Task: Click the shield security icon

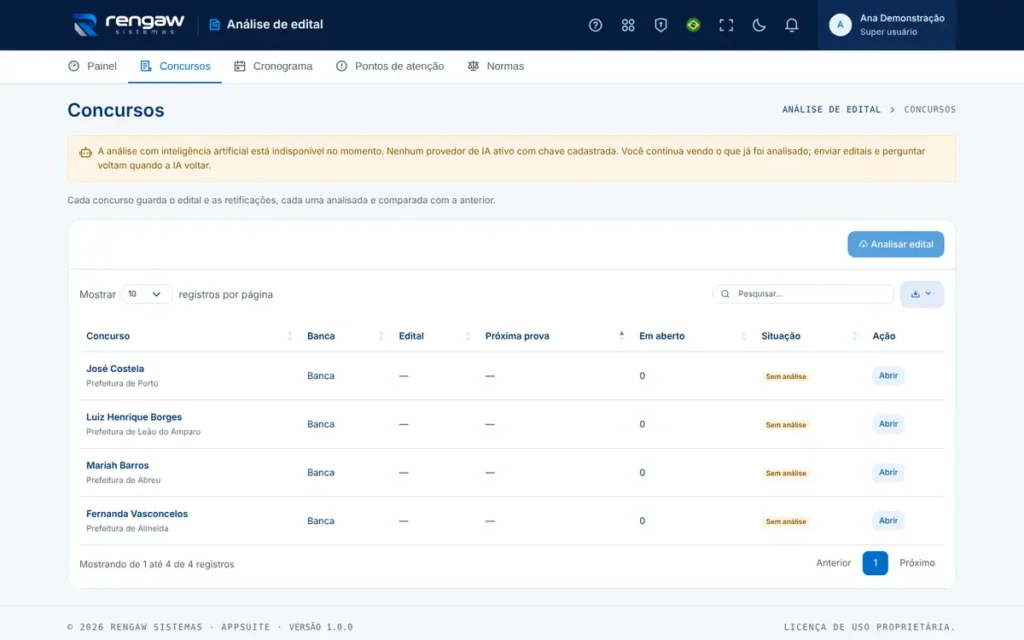Action: [660, 25]
